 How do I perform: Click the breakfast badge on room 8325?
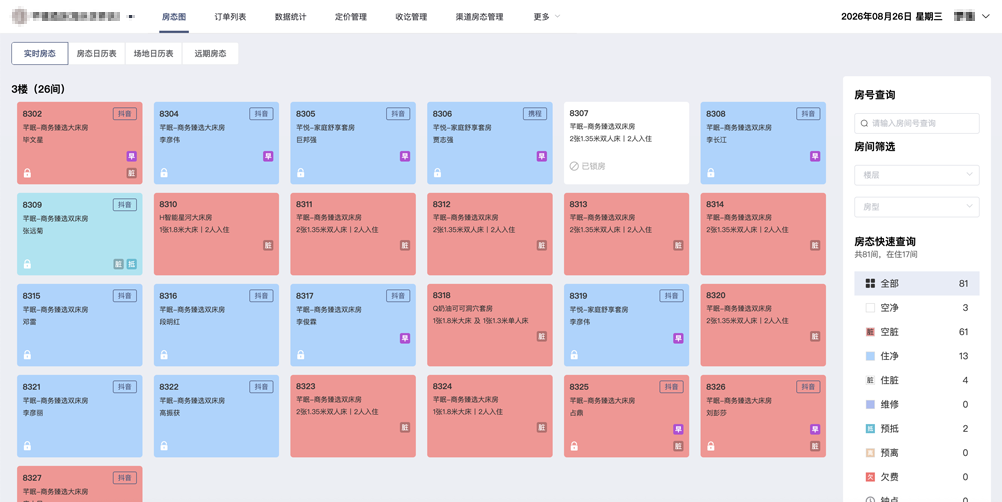678,429
